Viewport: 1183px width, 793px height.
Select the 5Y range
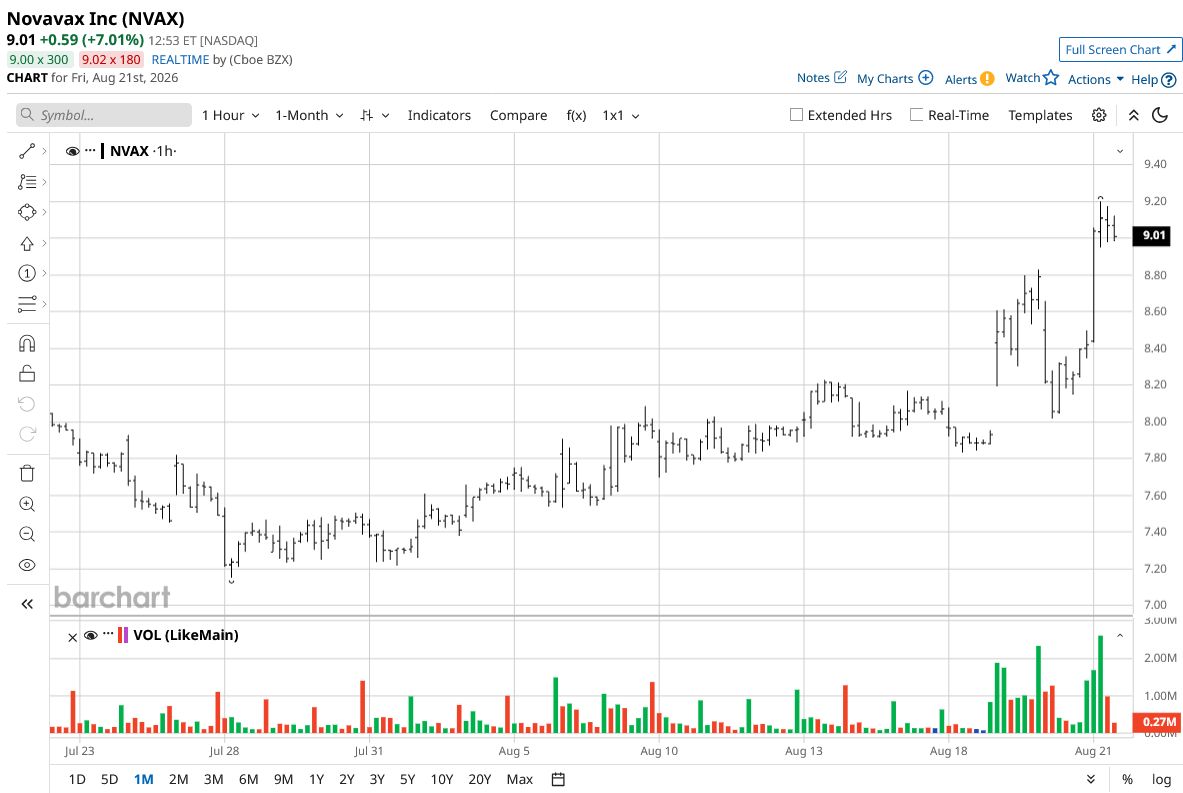[x=407, y=779]
